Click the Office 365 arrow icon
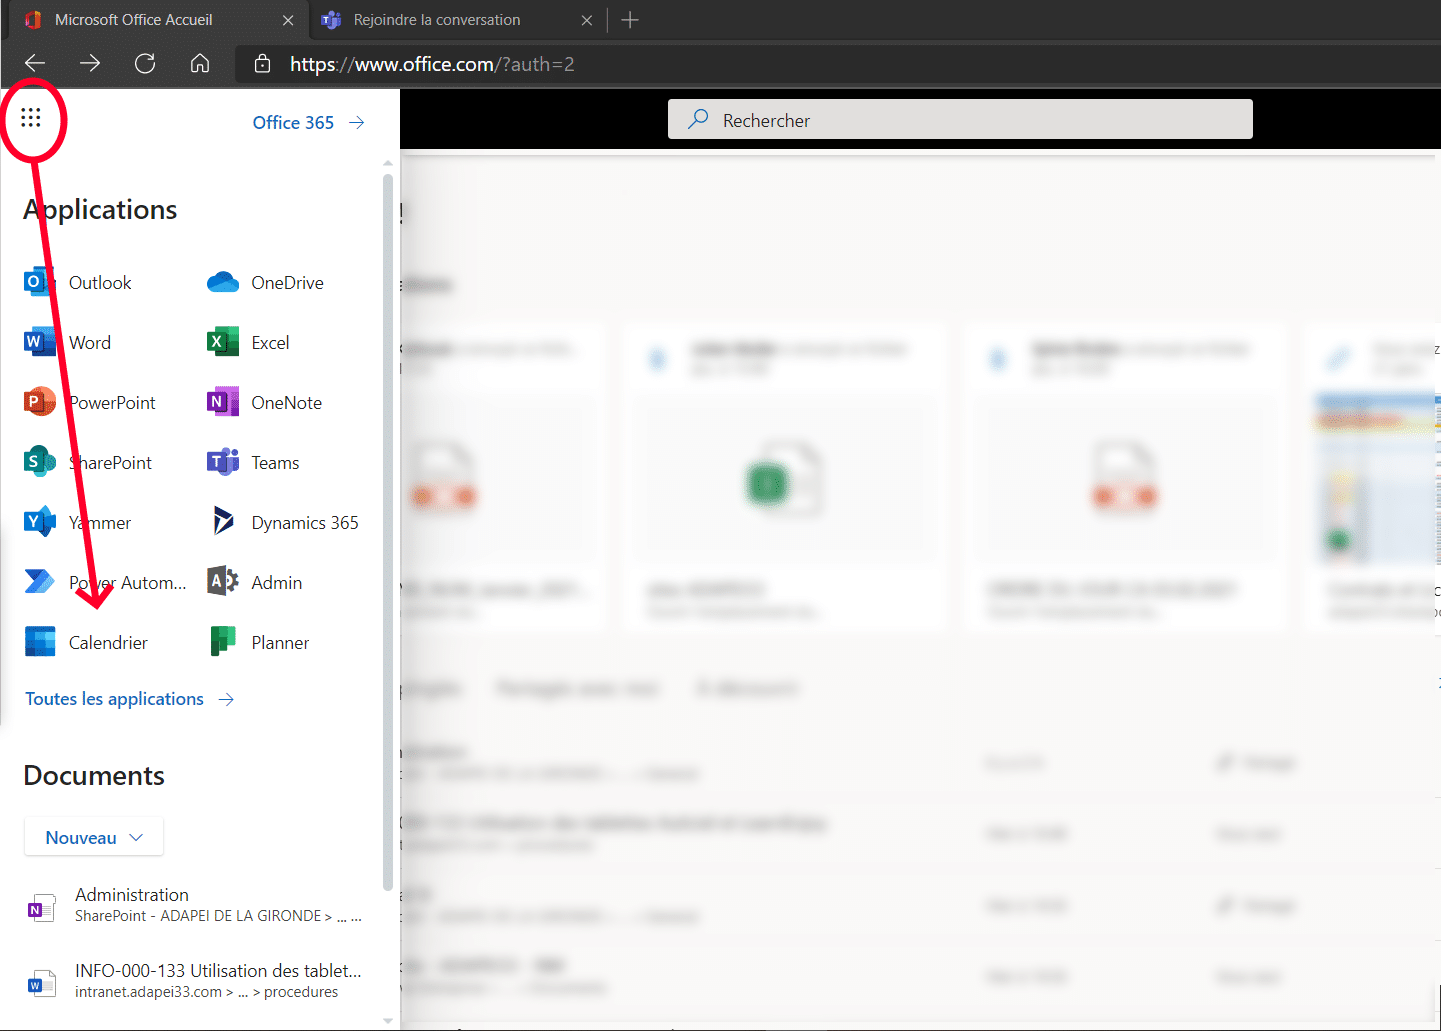Image resolution: width=1441 pixels, height=1031 pixels. pyautogui.click(x=357, y=122)
